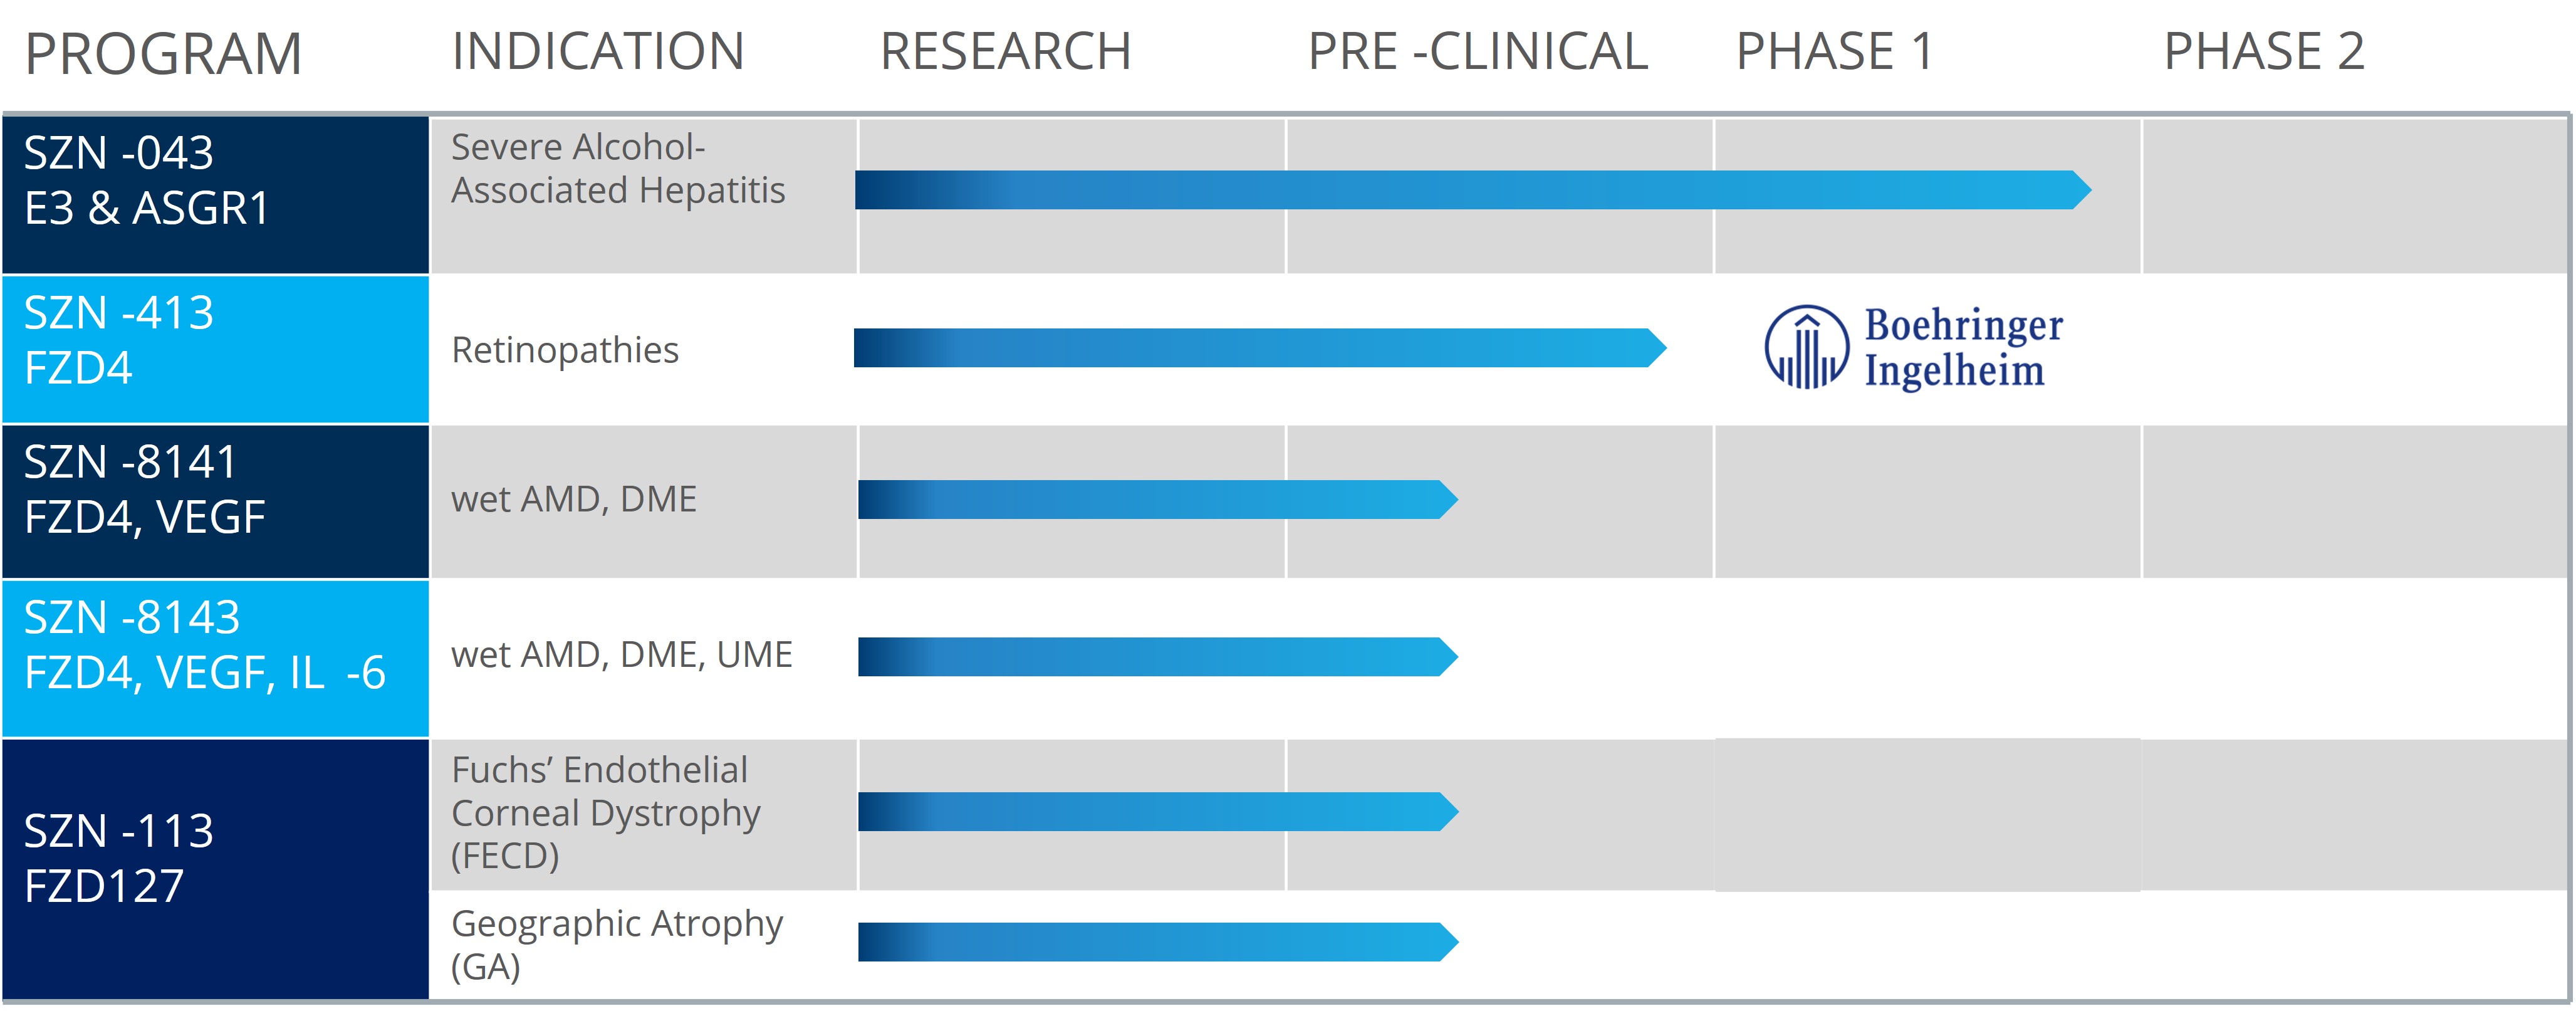The height and width of the screenshot is (1011, 2576).
Task: Select the SZN-113 FZD127 program cell
Action: click(215, 868)
